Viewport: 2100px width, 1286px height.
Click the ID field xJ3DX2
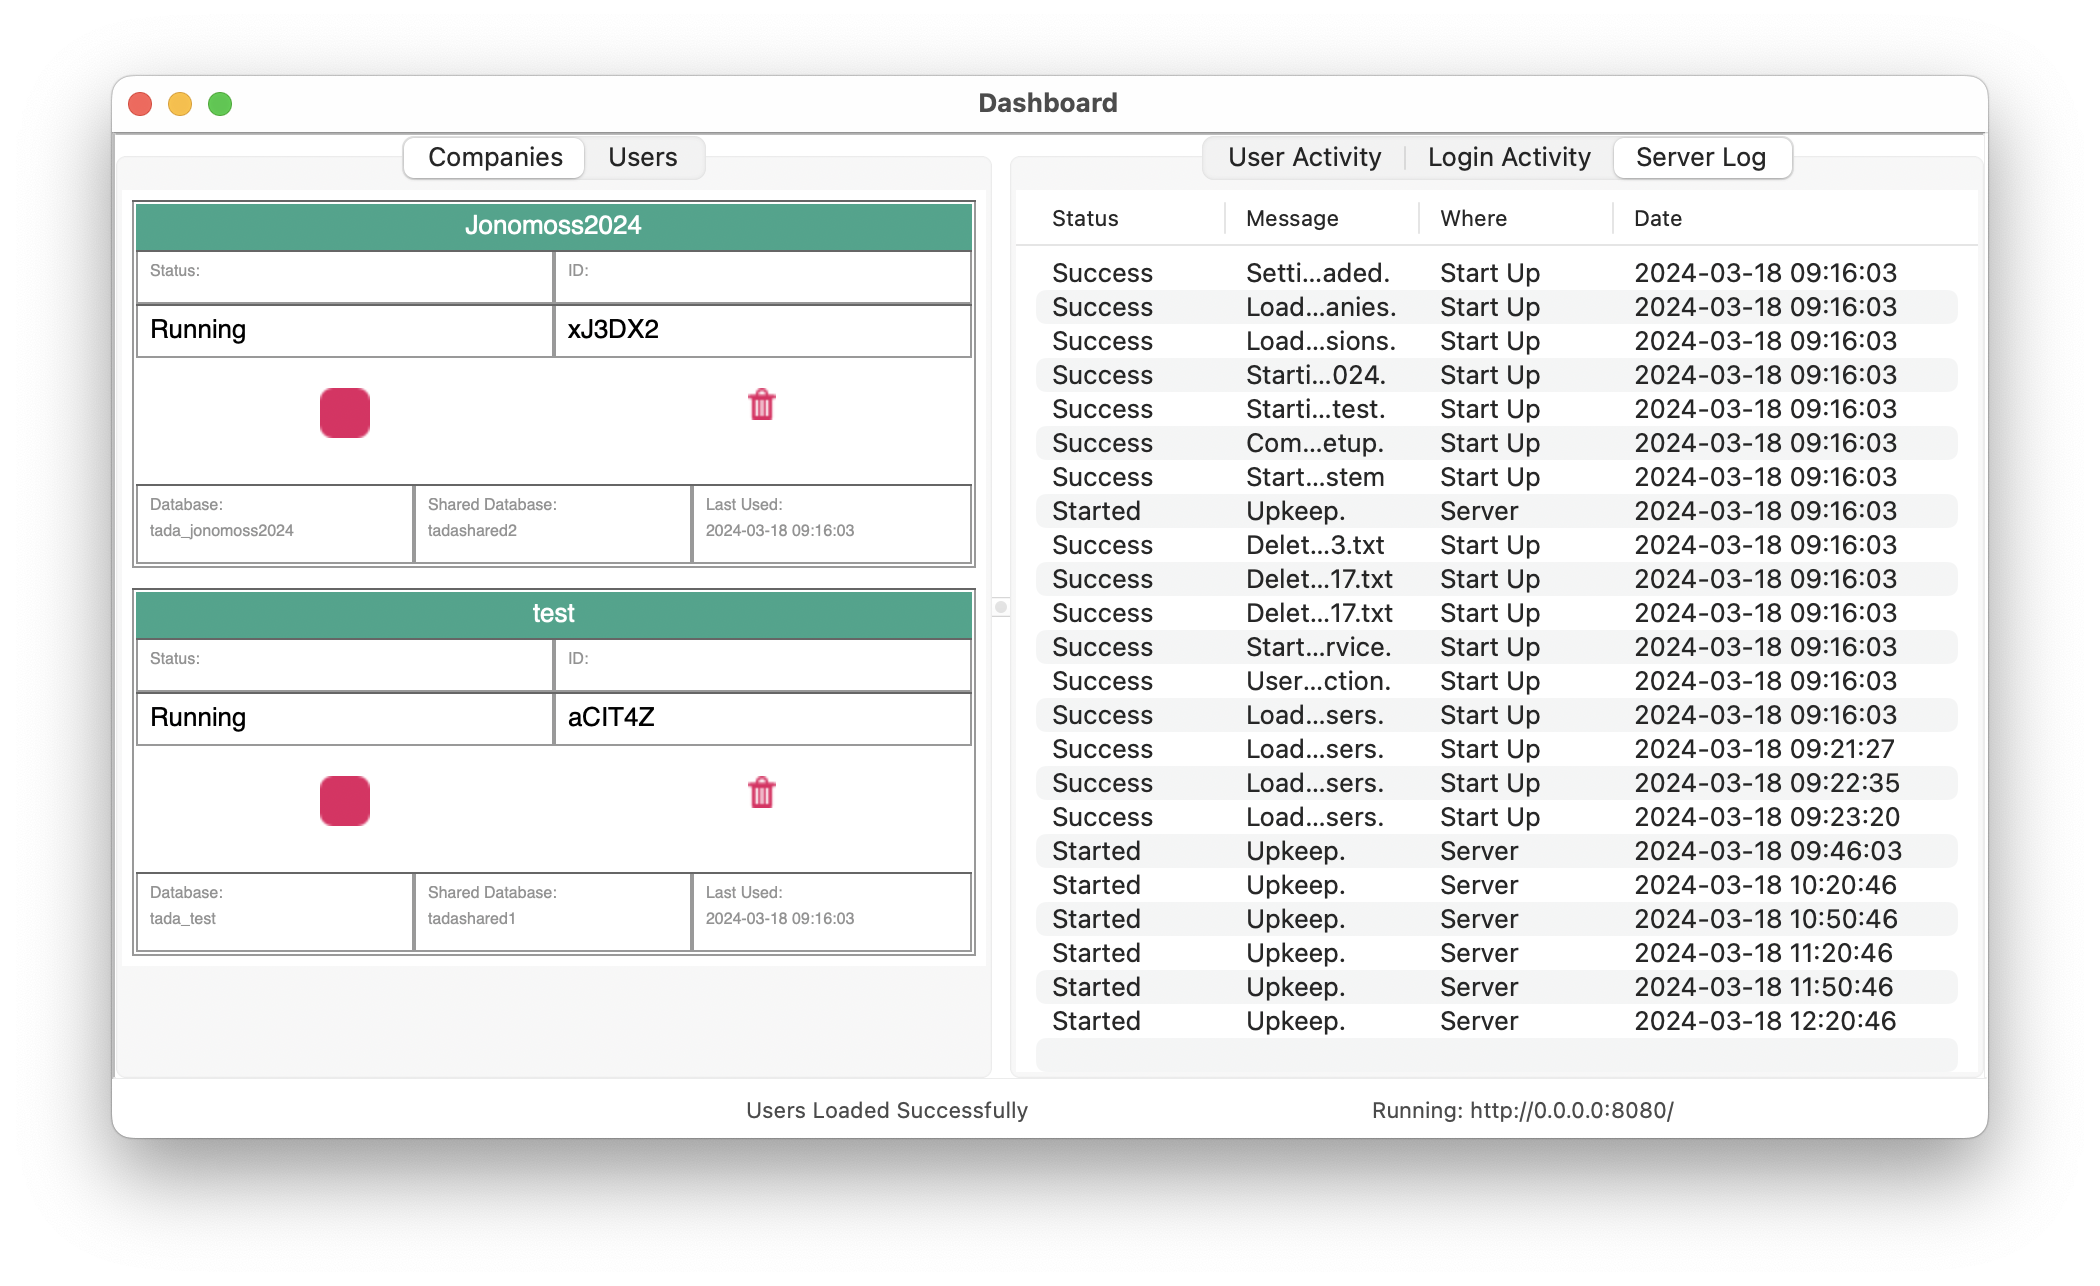point(762,330)
